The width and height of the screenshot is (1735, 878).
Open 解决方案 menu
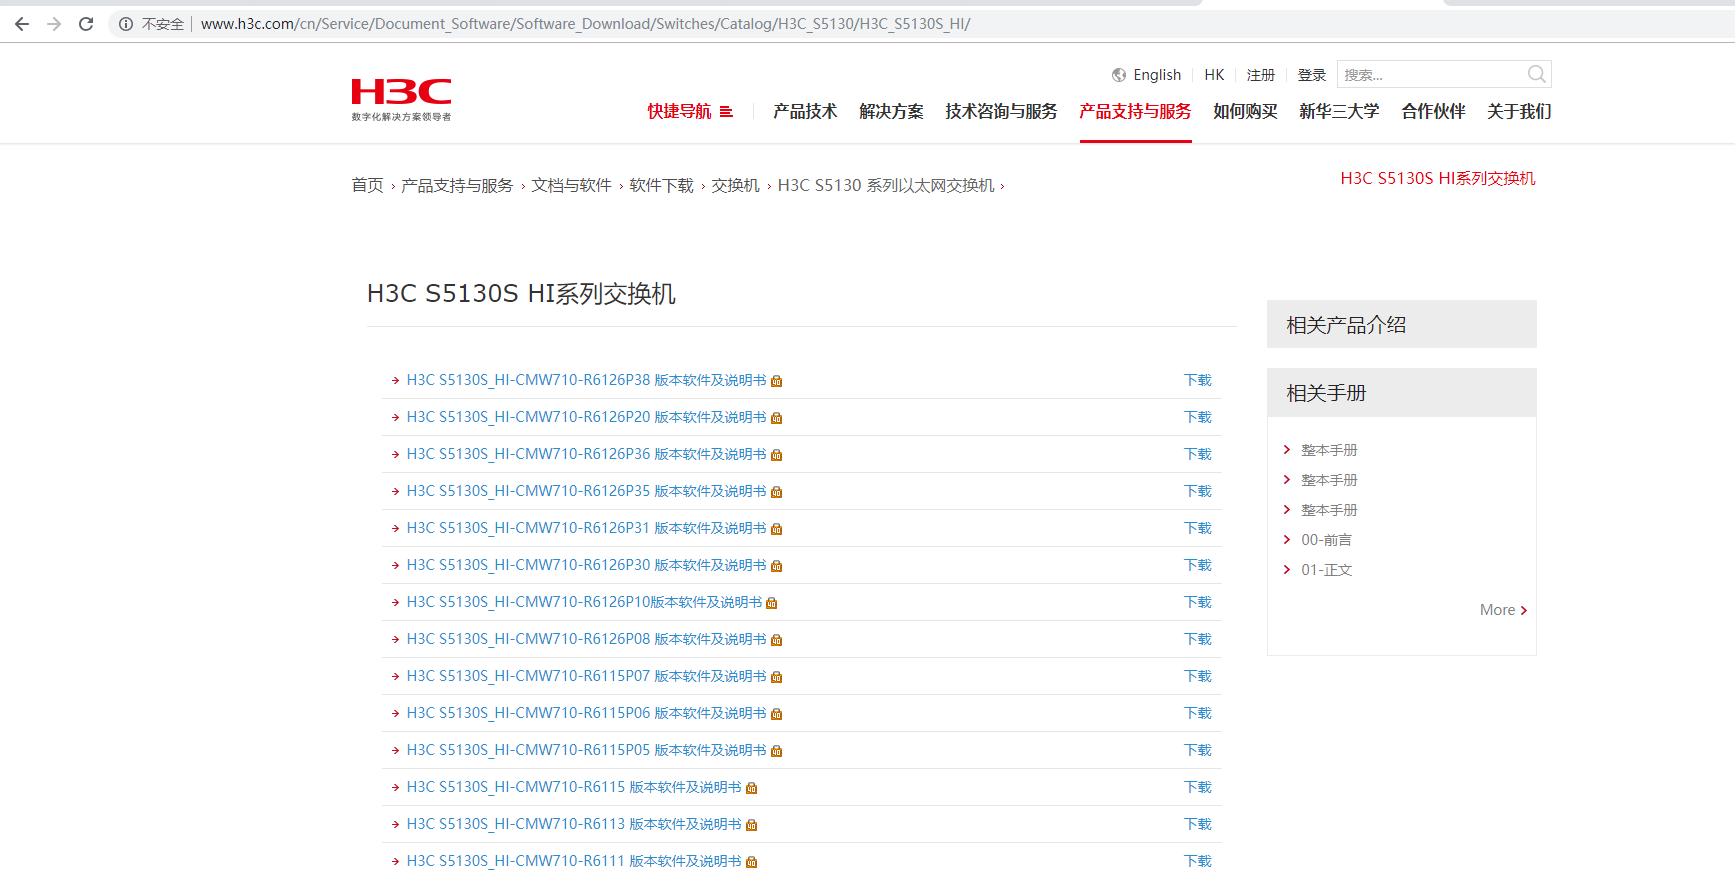point(891,111)
